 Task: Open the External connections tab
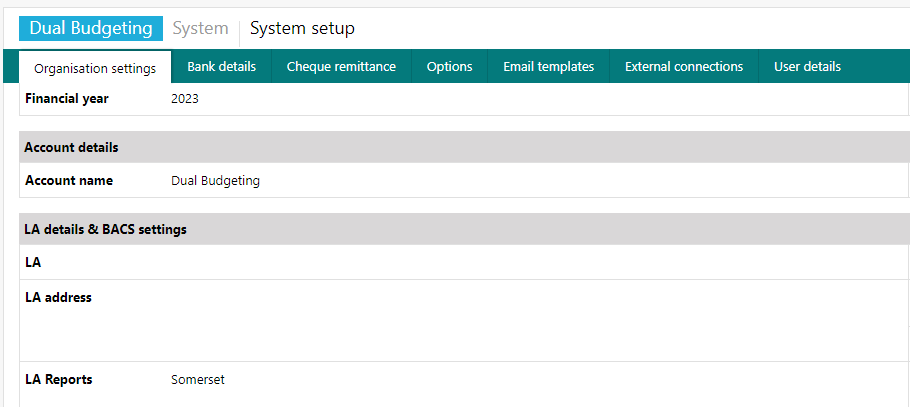(683, 67)
